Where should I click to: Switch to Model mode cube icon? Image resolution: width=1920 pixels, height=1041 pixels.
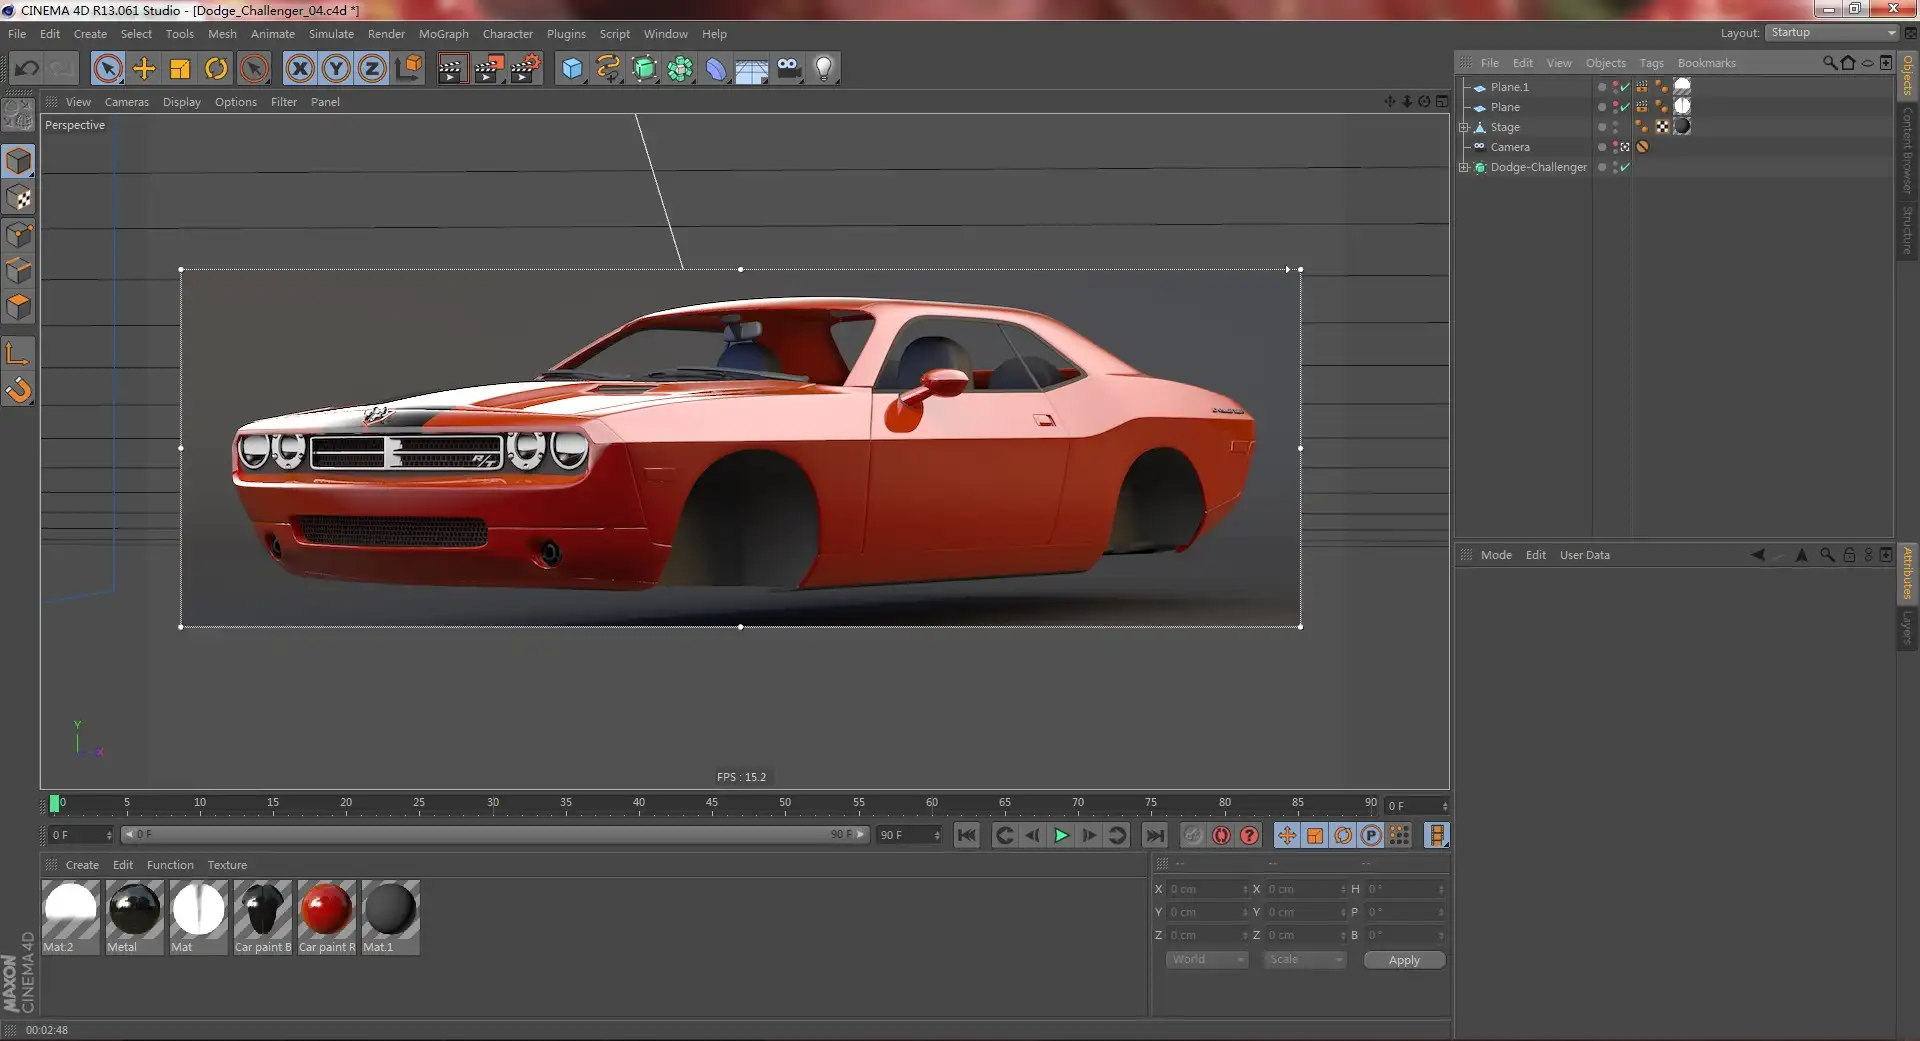click(18, 161)
